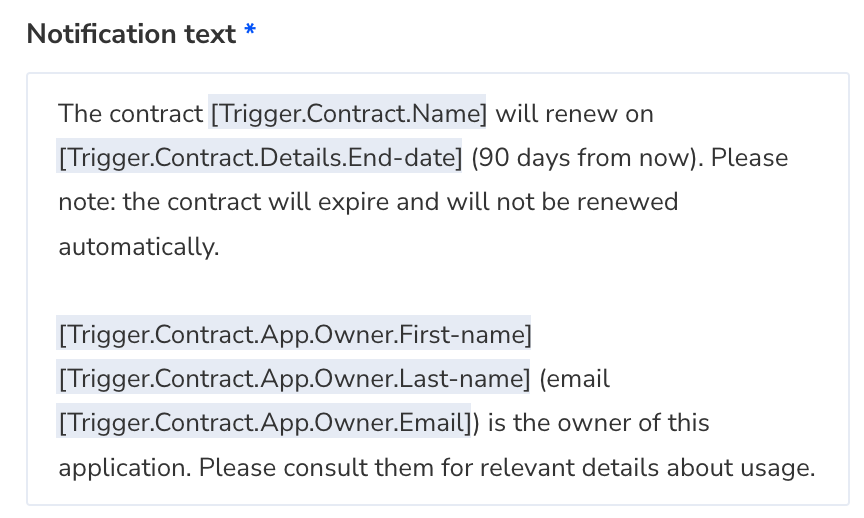Click the empty line between paragraphs
The width and height of the screenshot is (864, 518).
tap(438, 290)
